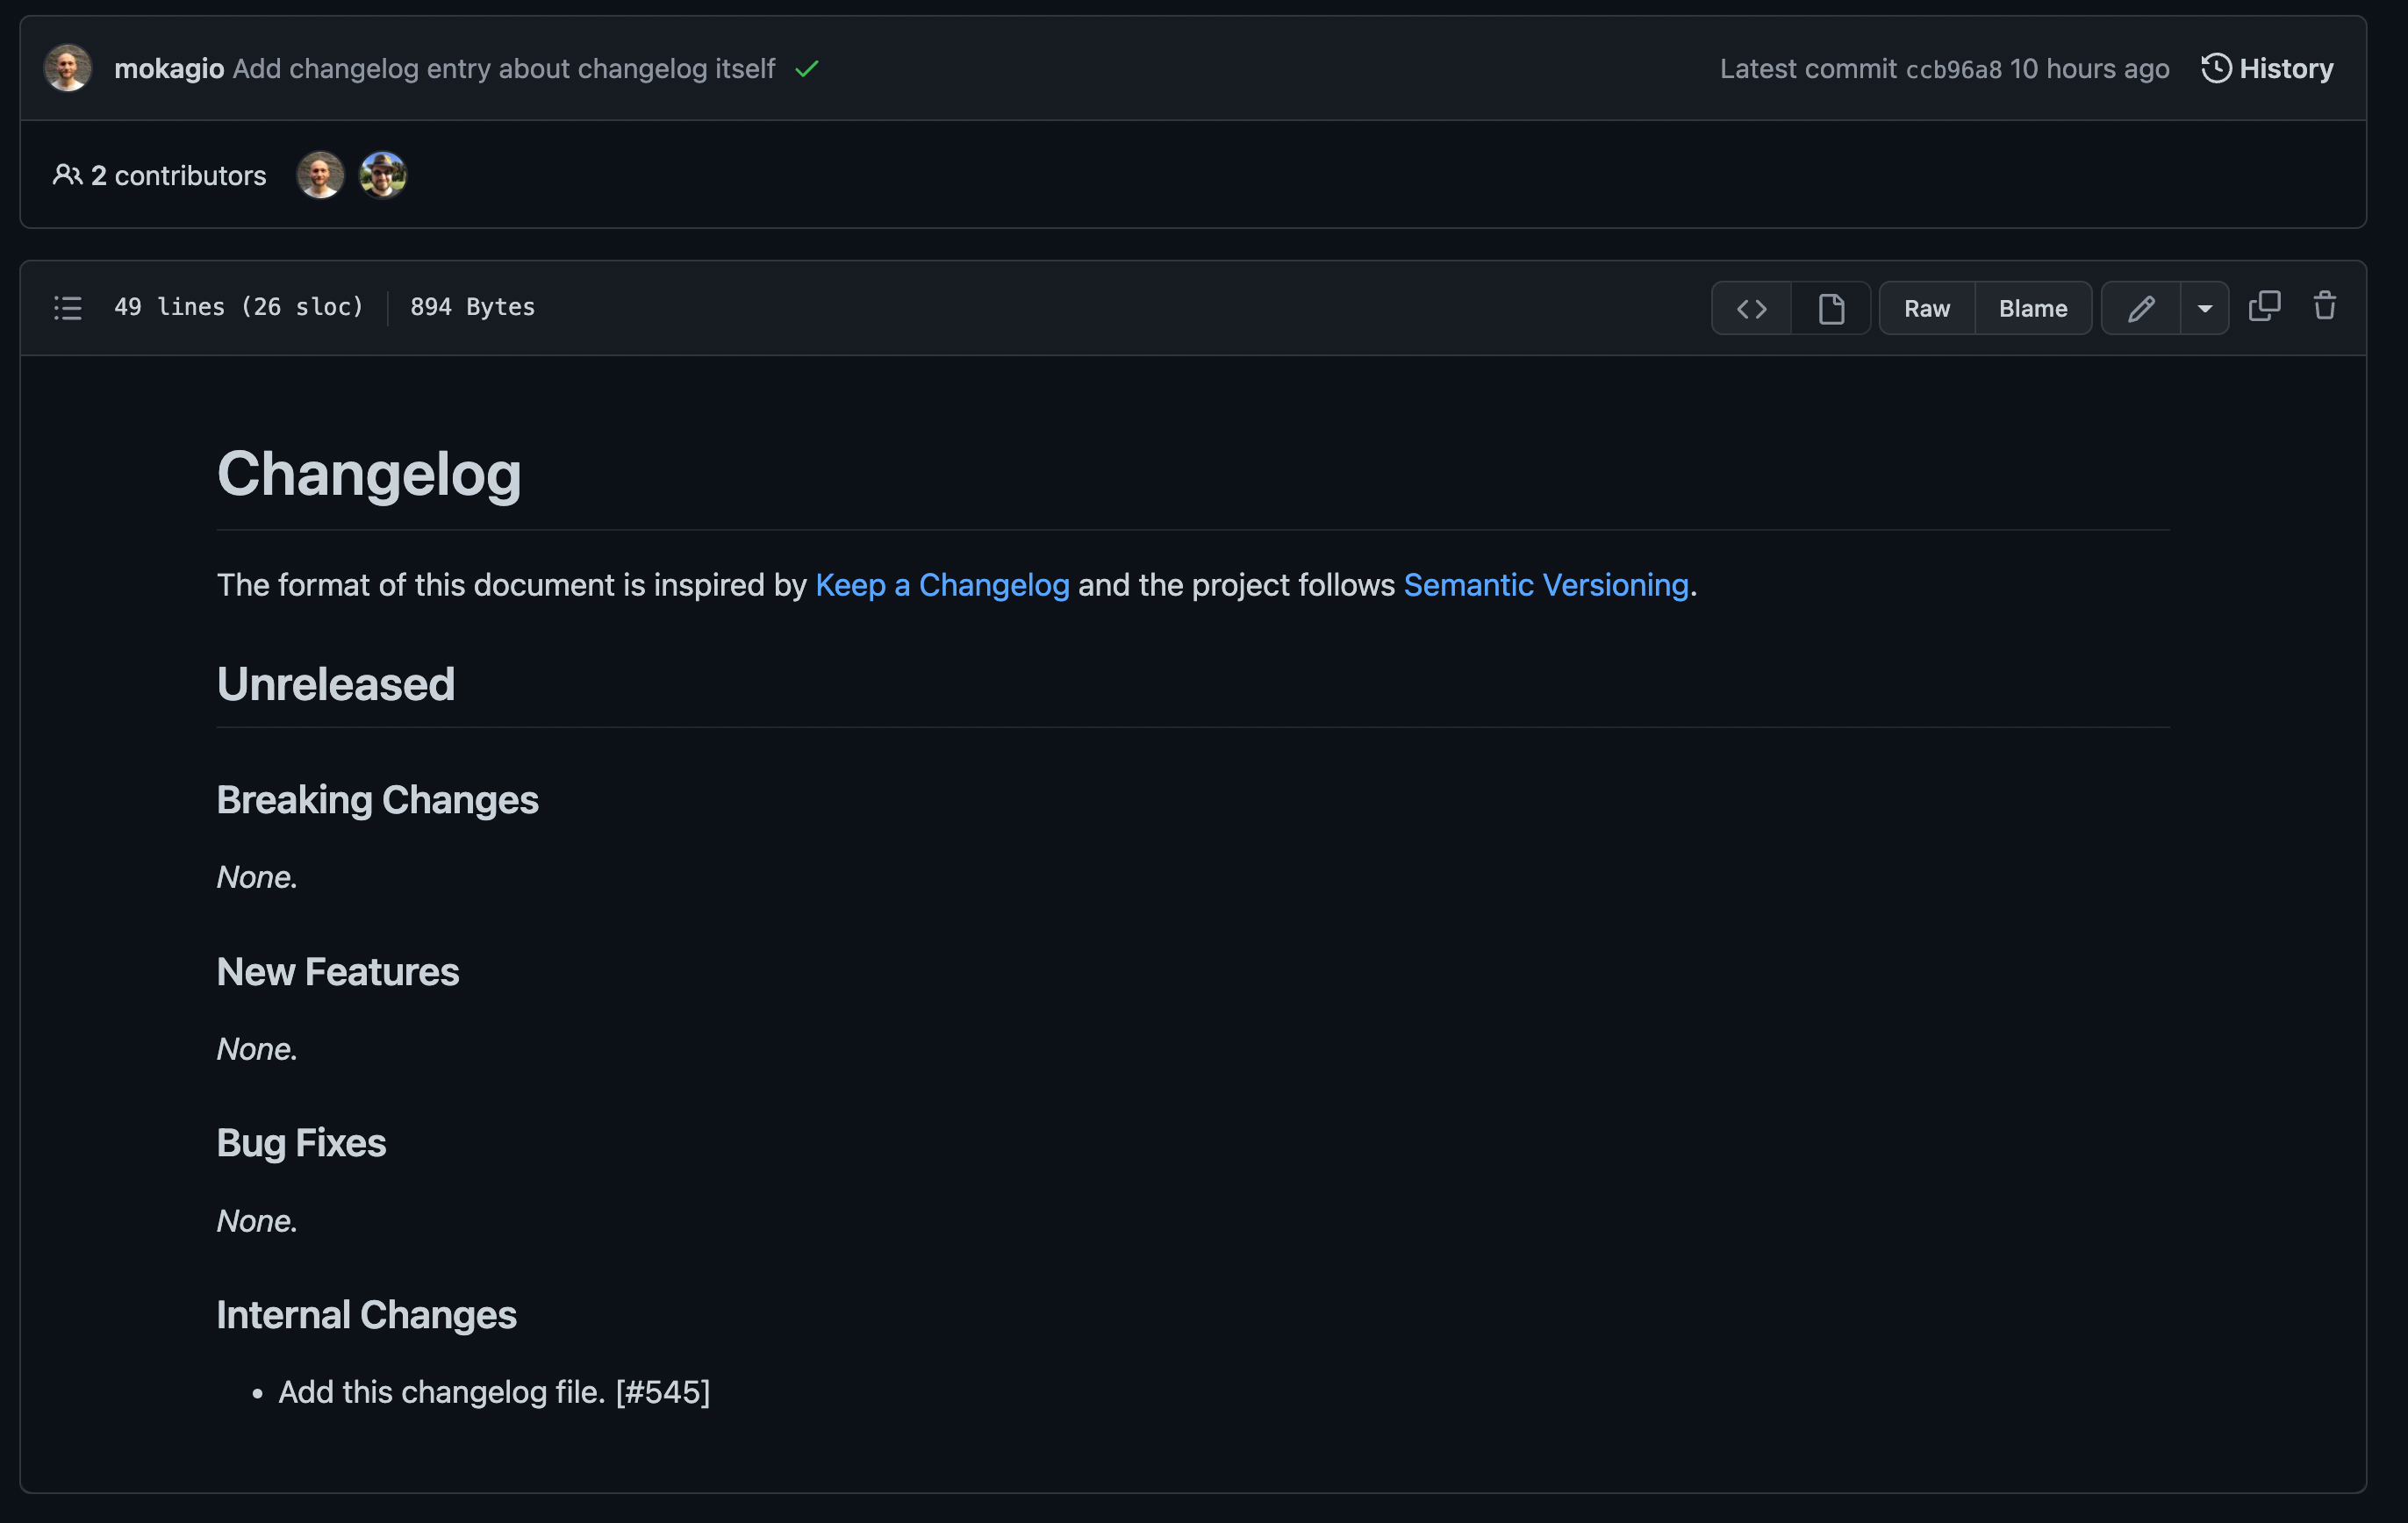
Task: Click the commit hash ccb96a8
Action: (x=1953, y=70)
